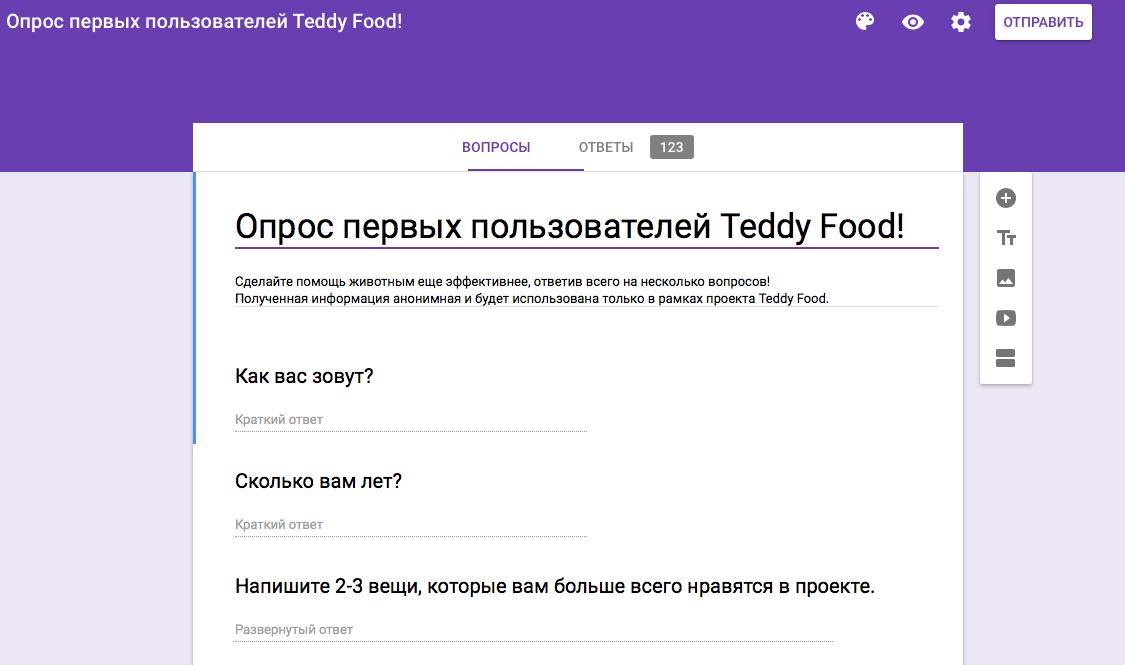This screenshot has height=665, width=1125.
Task: Open the color palette theme icon
Action: tap(865, 22)
